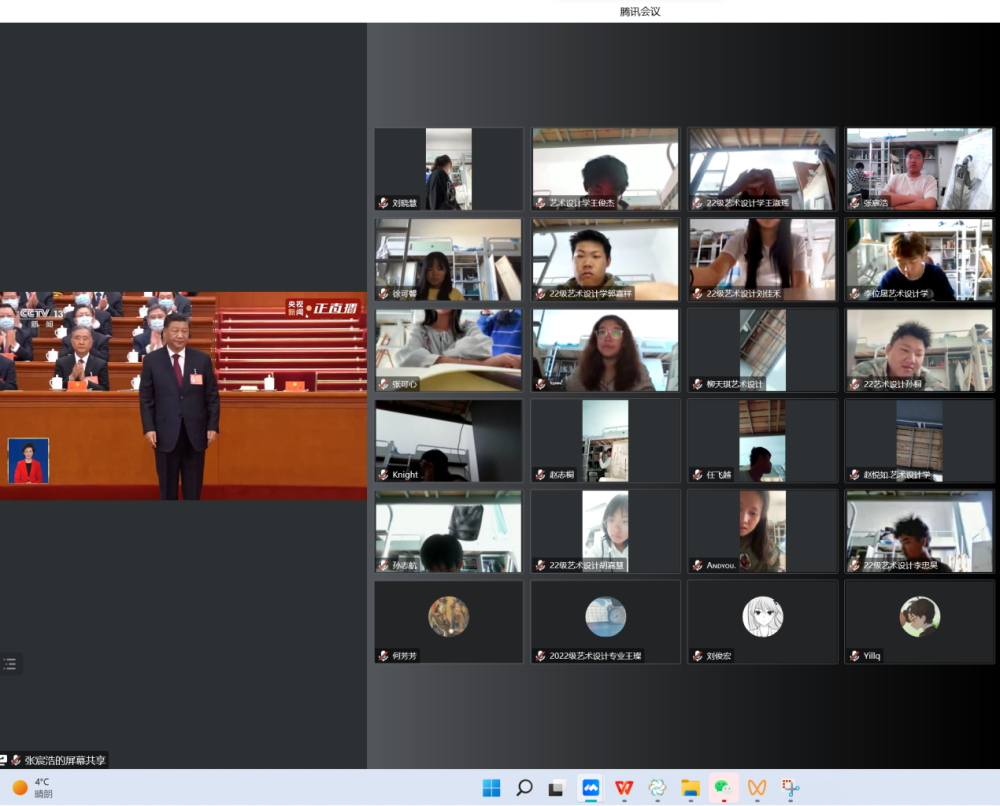This screenshot has height=806, width=1000.
Task: Click mic icon in 张宸浩的屏幕共享 label
Action: coord(16,760)
